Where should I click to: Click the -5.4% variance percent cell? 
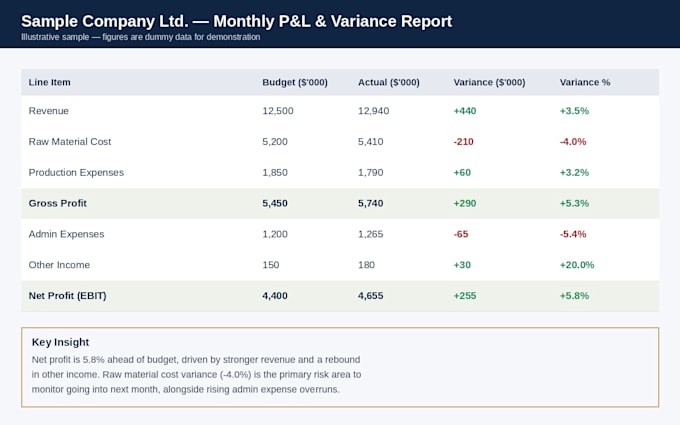click(573, 234)
